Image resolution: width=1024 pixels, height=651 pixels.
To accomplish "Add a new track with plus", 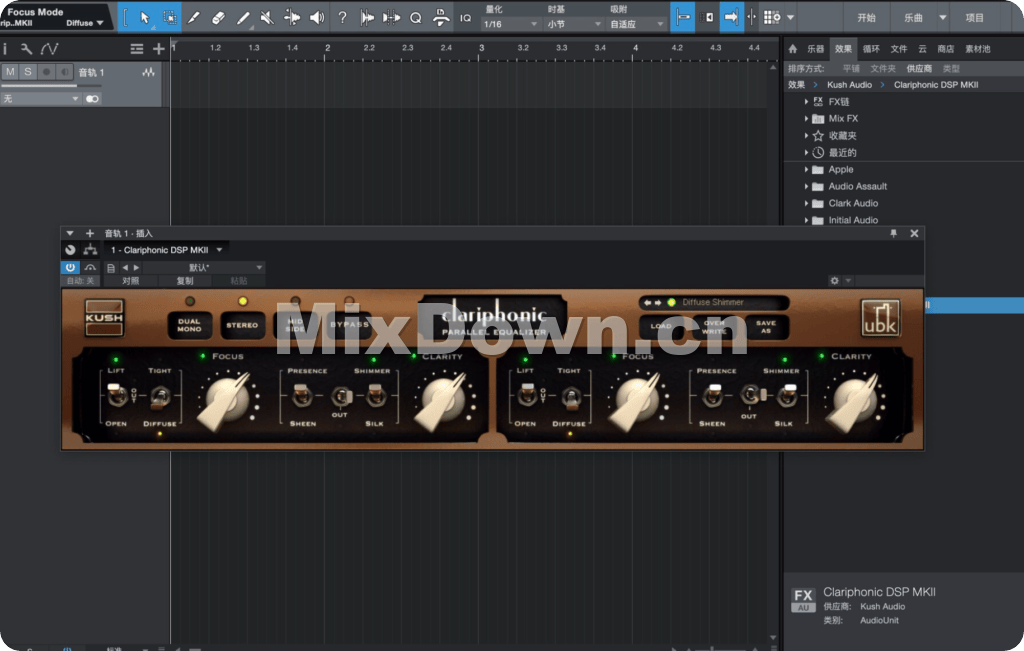I will pyautogui.click(x=159, y=49).
